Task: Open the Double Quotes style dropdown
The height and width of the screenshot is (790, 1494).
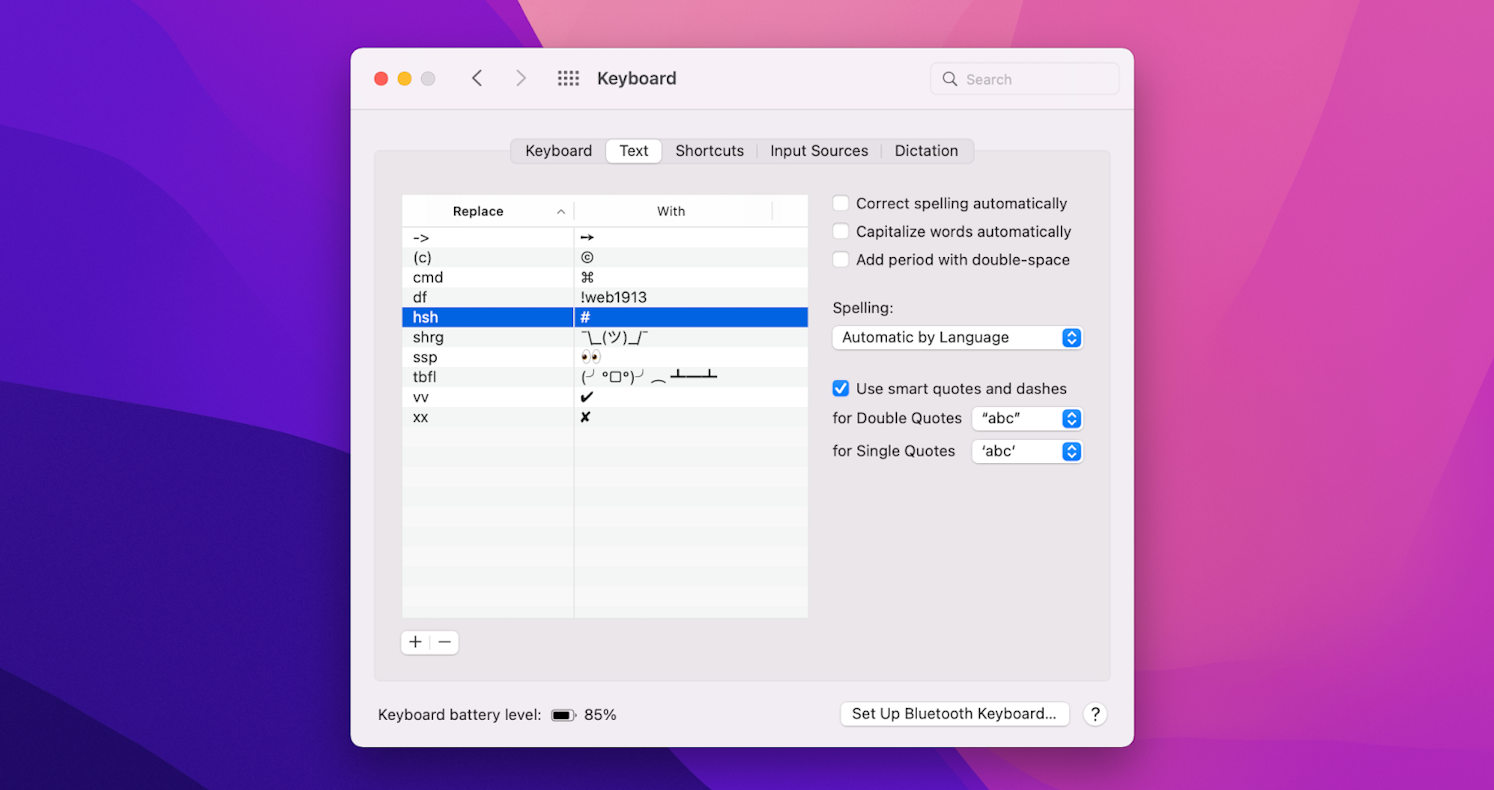Action: point(1027,418)
